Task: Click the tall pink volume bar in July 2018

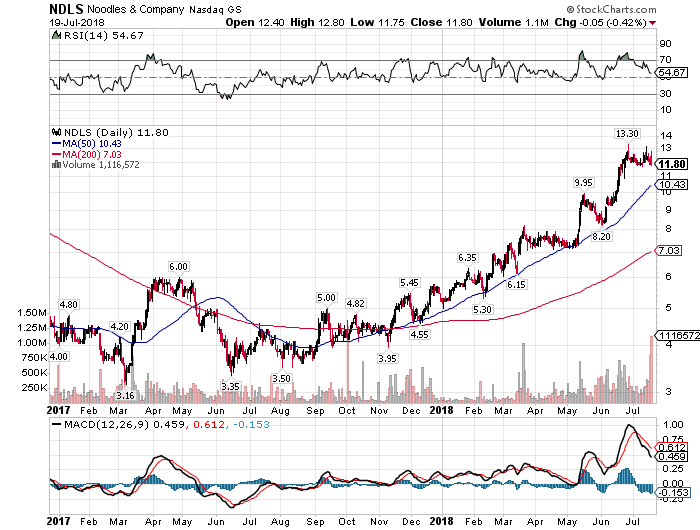Action: [x=651, y=370]
